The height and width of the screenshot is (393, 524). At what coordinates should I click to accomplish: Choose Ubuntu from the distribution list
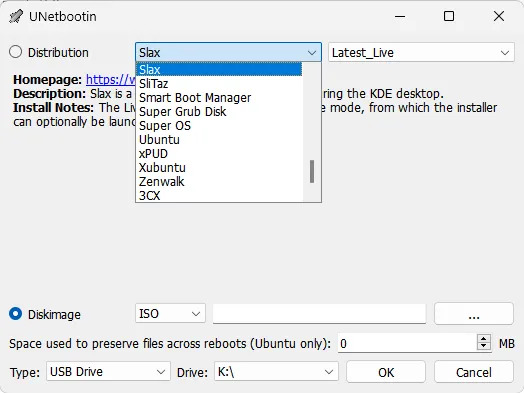point(219,140)
